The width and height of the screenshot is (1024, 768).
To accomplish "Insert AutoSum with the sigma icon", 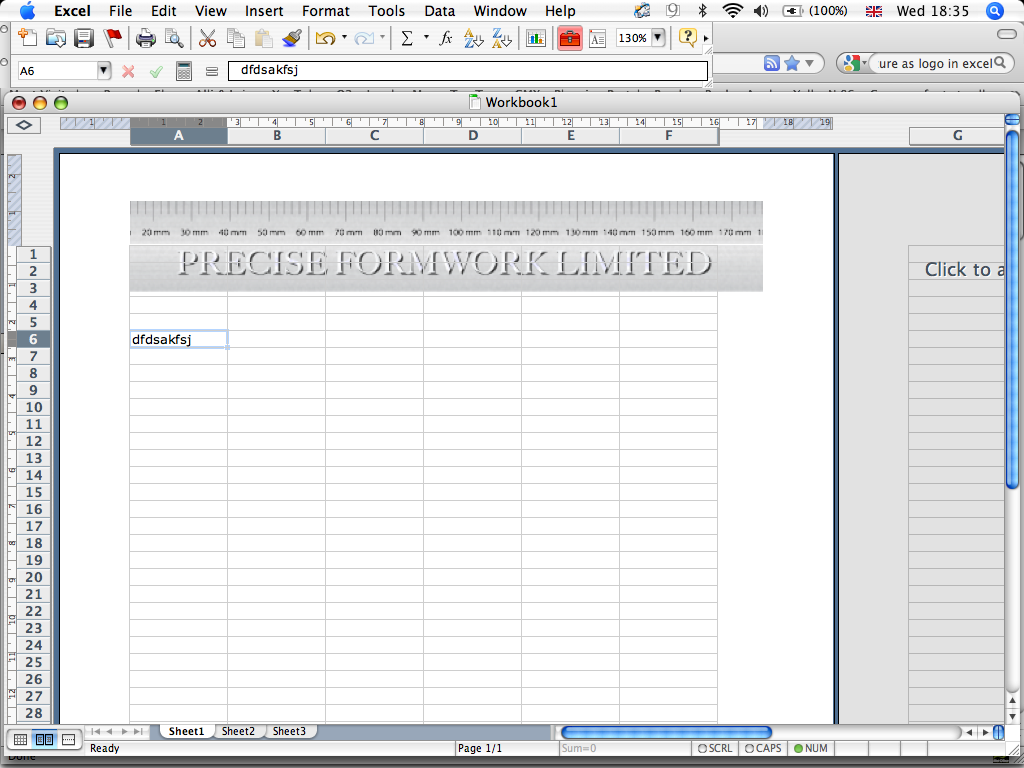I will point(407,38).
